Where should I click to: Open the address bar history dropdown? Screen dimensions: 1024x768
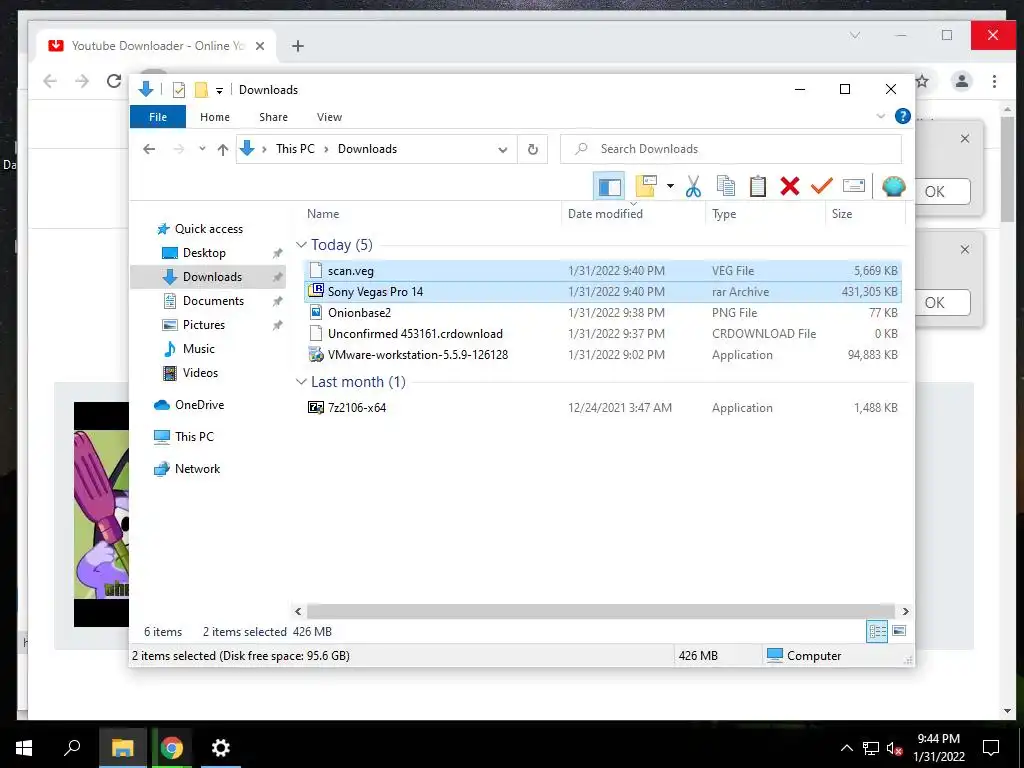502,150
